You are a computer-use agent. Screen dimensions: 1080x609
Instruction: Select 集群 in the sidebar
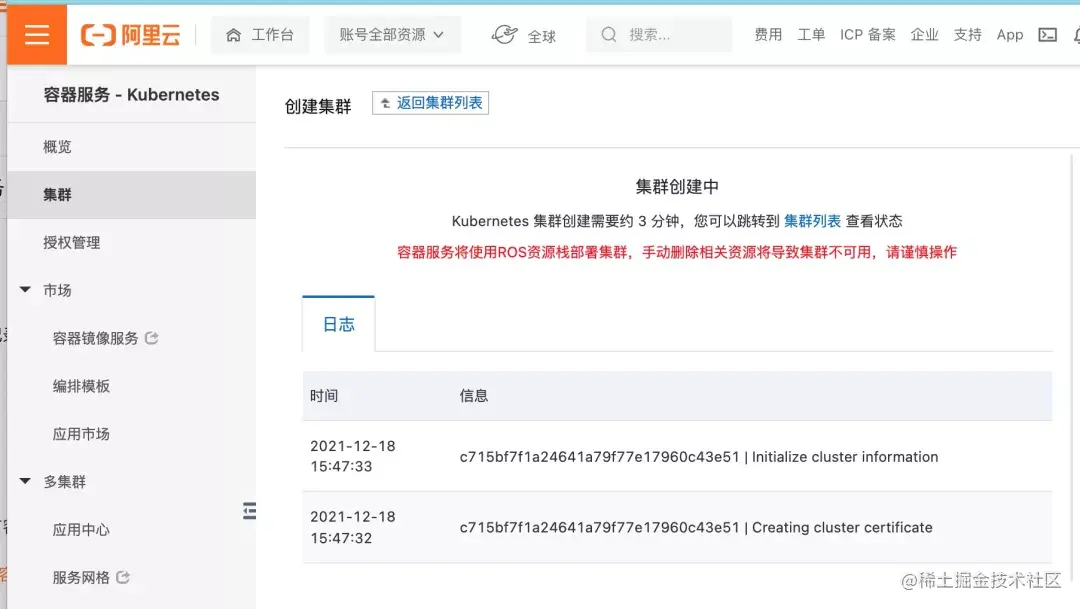[131, 195]
